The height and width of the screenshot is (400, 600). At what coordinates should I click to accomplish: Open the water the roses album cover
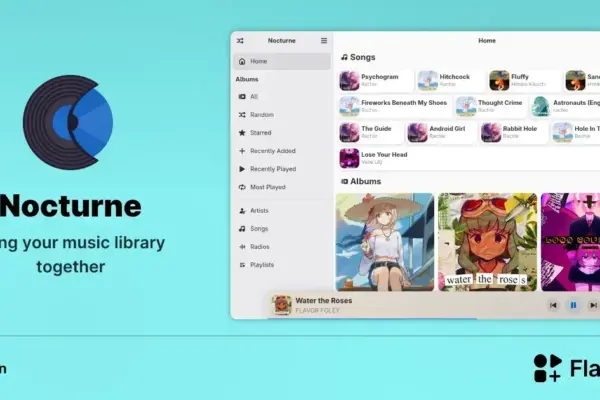[488, 242]
